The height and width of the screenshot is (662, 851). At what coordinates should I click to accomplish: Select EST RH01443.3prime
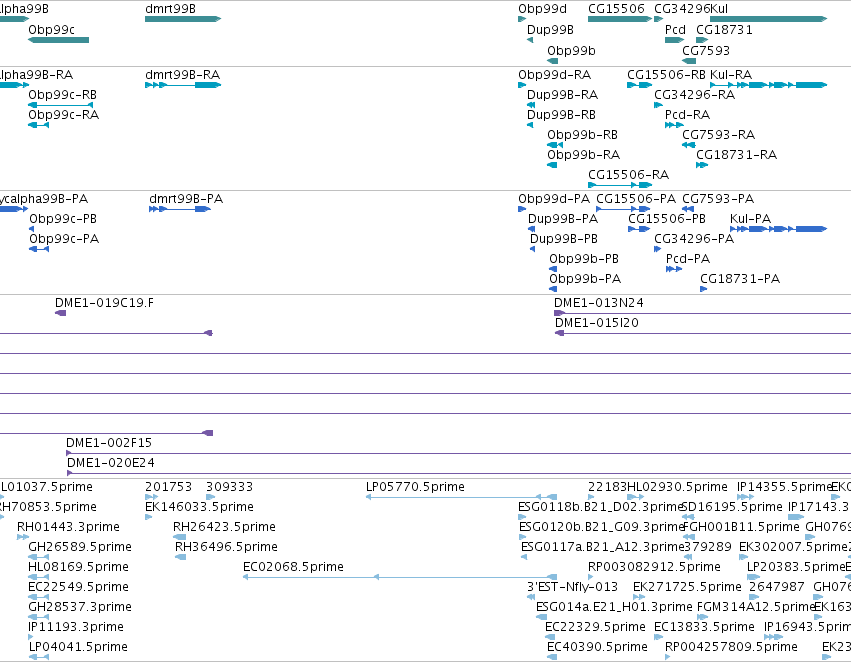pyautogui.click(x=68, y=527)
